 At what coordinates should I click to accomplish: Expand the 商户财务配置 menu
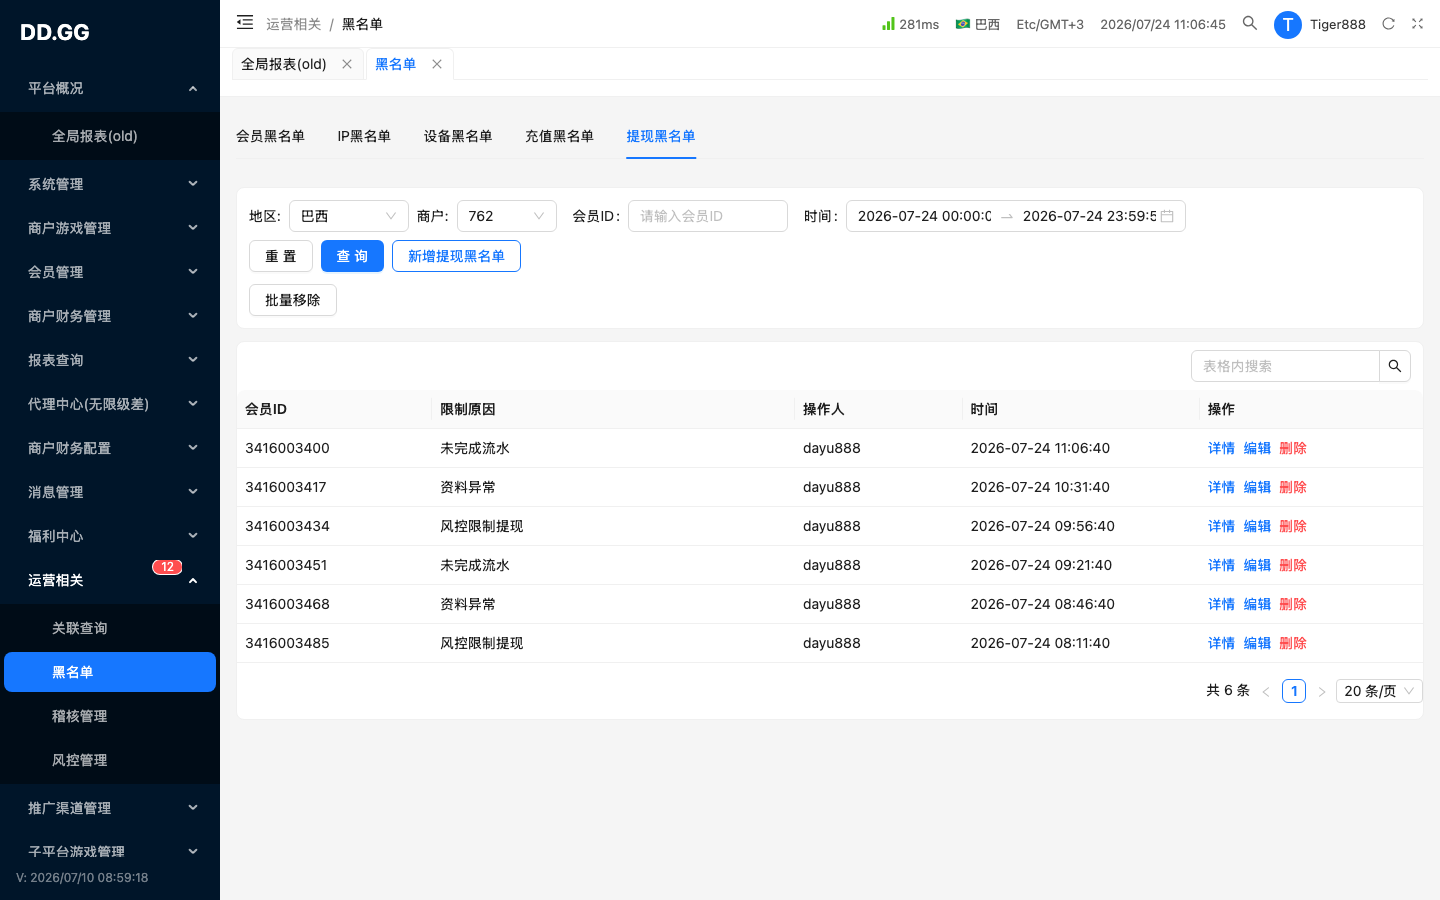[x=110, y=448]
